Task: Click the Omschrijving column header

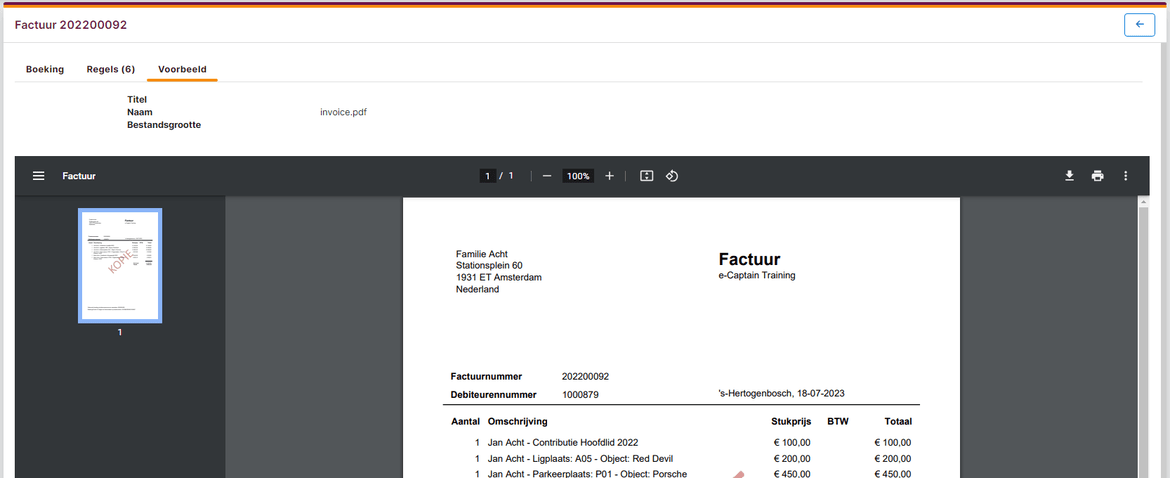Action: [x=518, y=421]
